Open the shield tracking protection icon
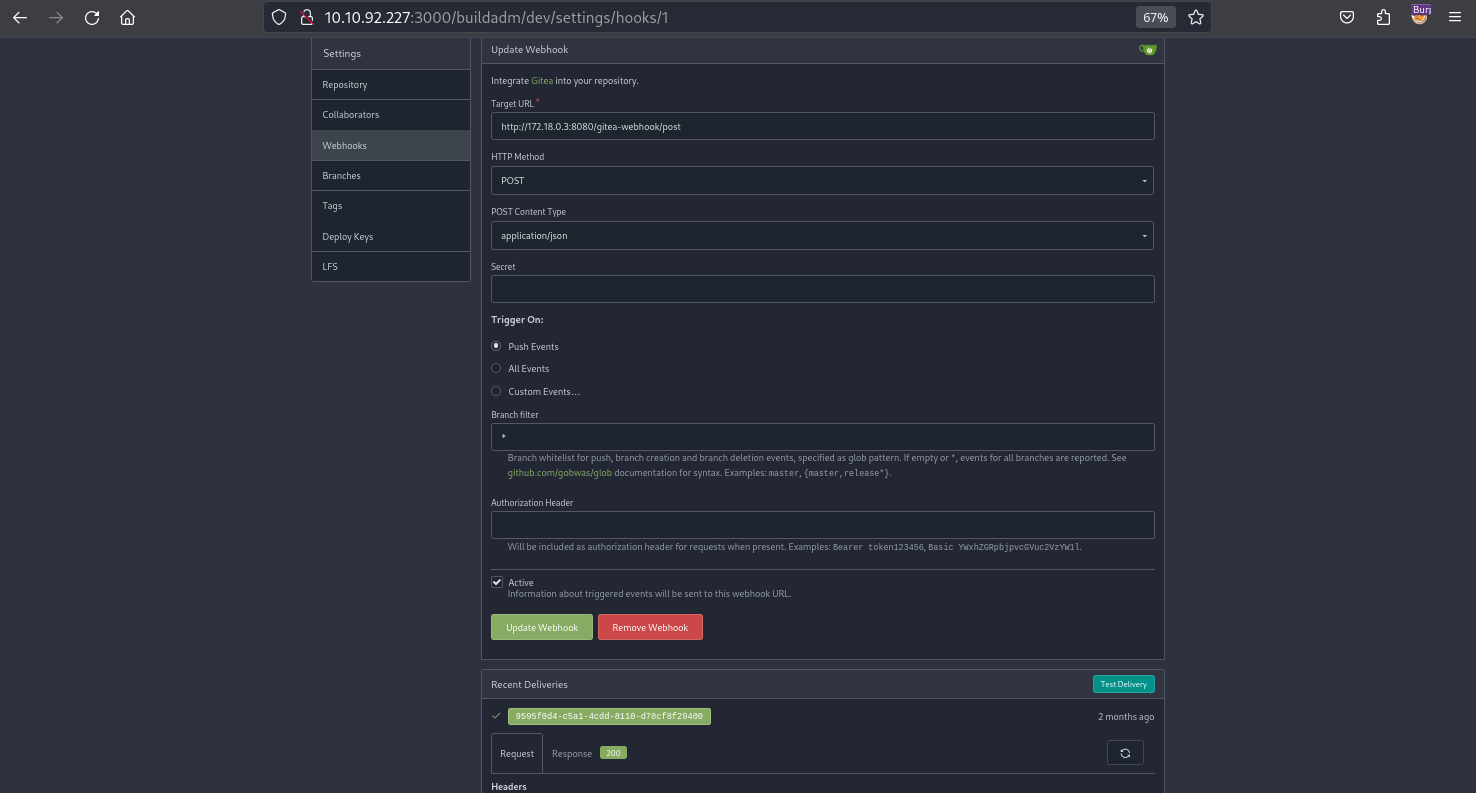This screenshot has width=1476, height=793. (280, 17)
